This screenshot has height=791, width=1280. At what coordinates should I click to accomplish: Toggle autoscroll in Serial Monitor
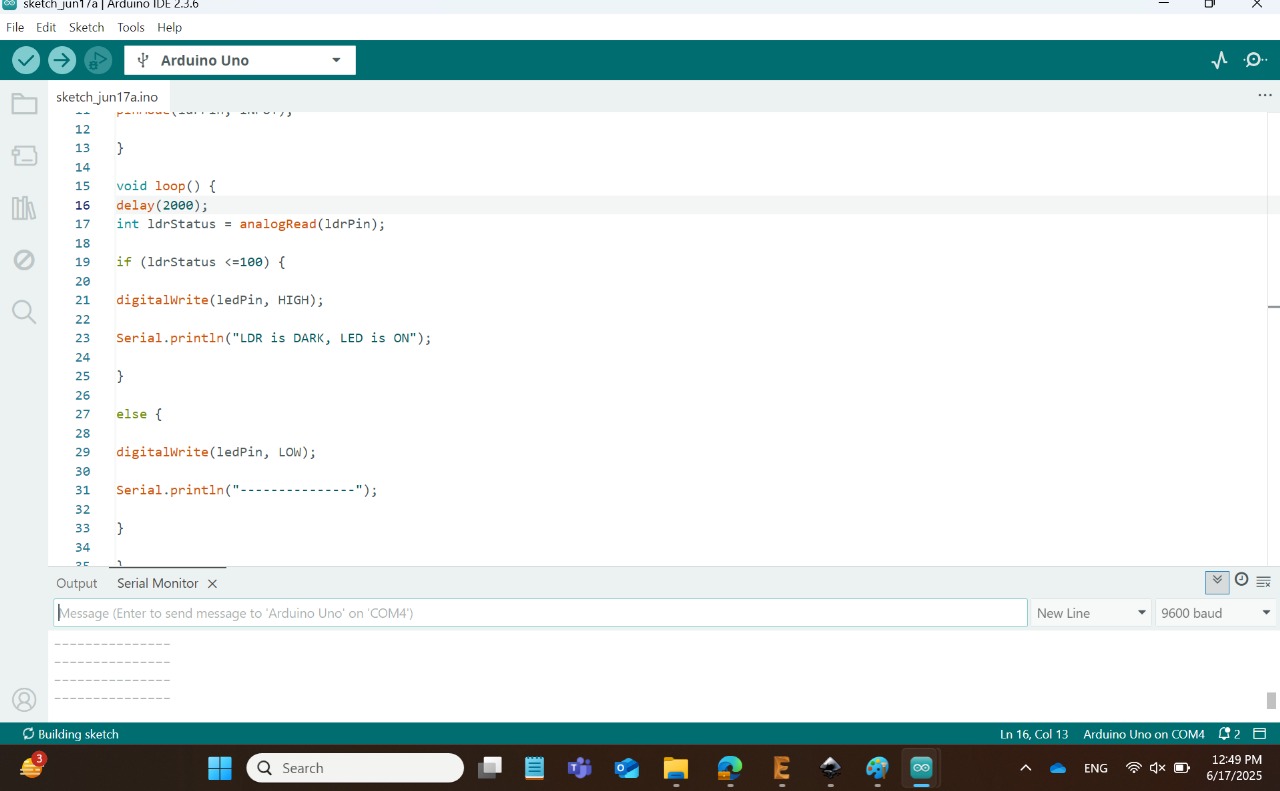1217,581
